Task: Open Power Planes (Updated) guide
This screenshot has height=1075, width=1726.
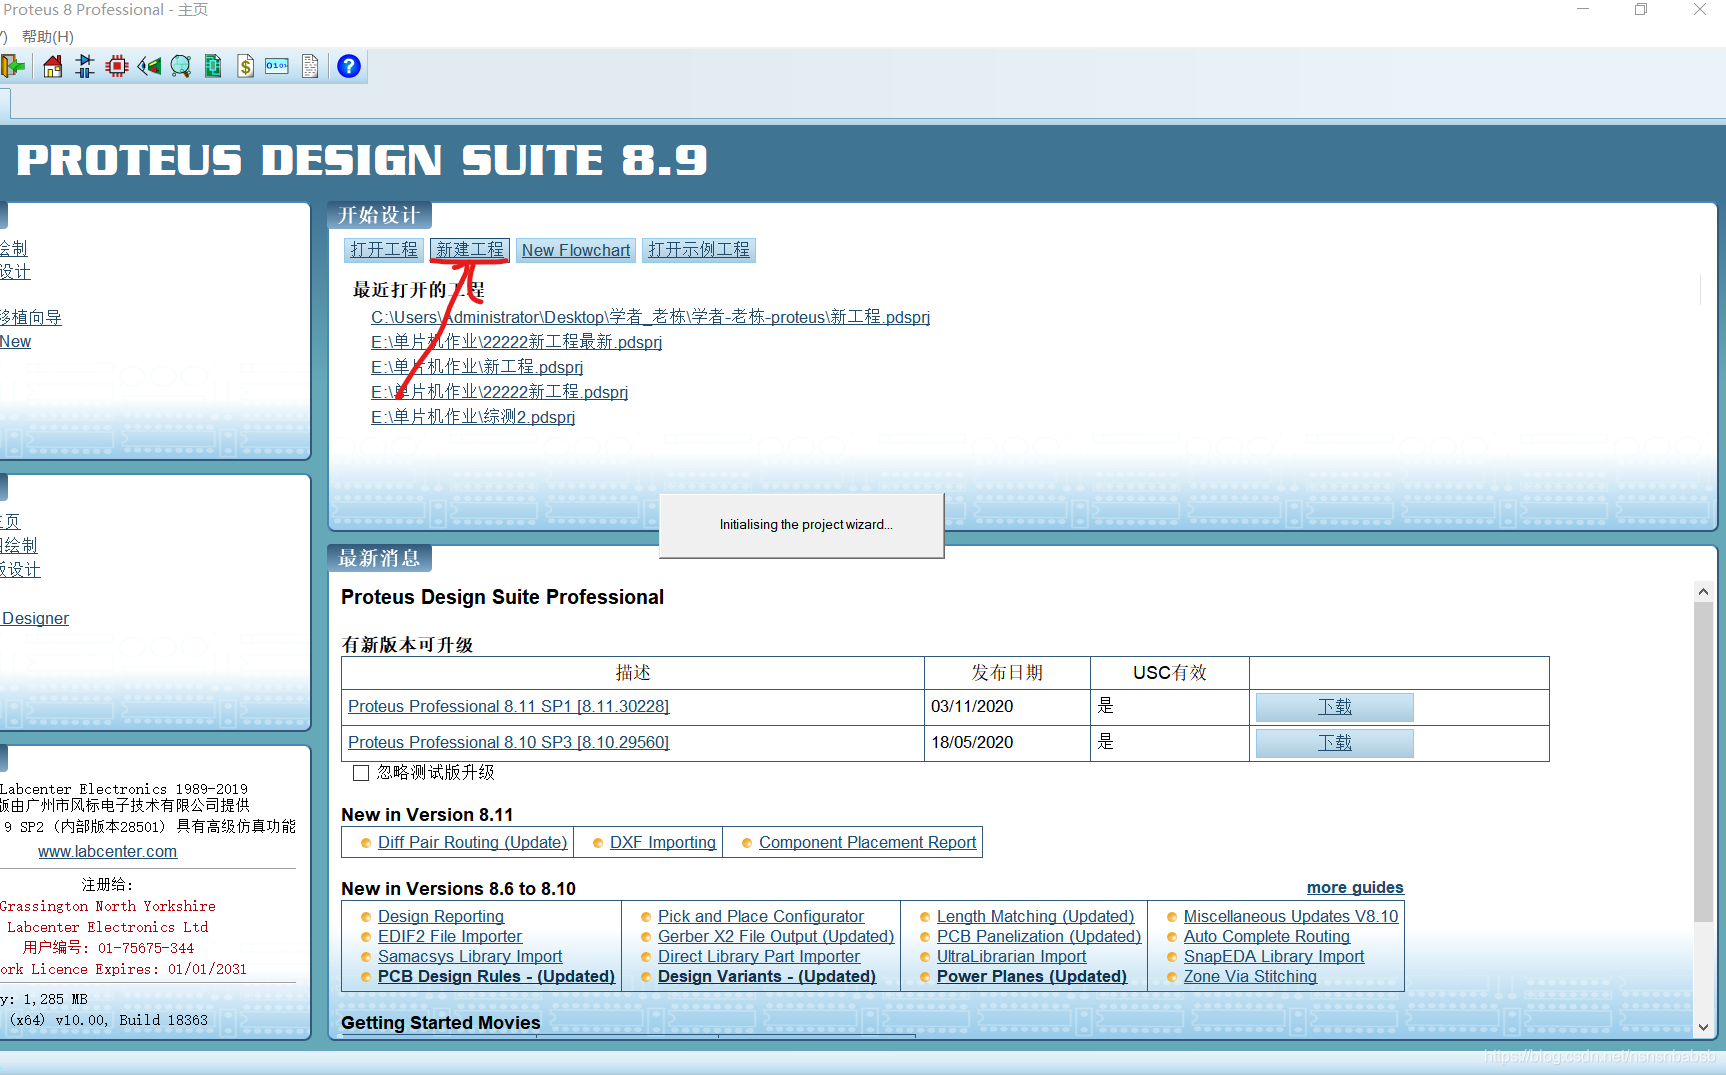Action: [1032, 976]
